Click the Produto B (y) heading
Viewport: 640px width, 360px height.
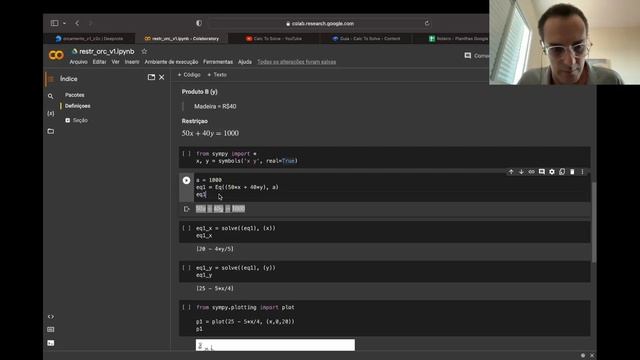pos(200,92)
